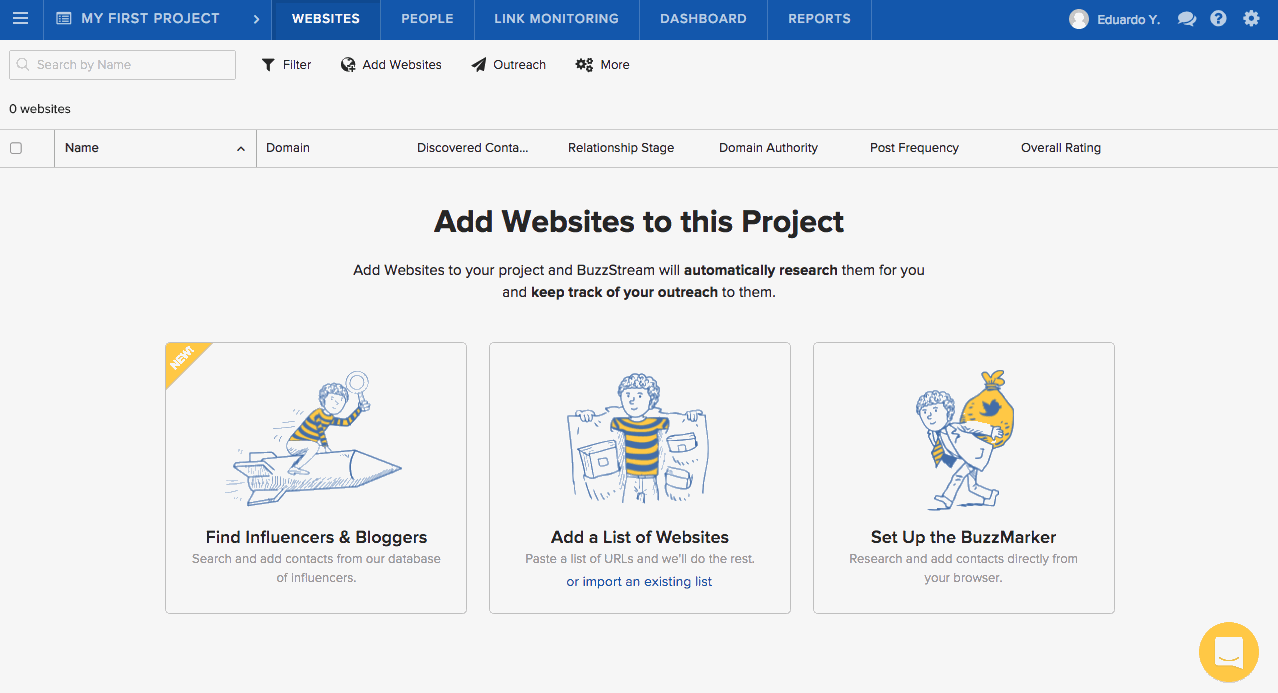This screenshot has width=1278, height=693.
Task: Click the project list icon beside My First Project
Action: (x=64, y=19)
